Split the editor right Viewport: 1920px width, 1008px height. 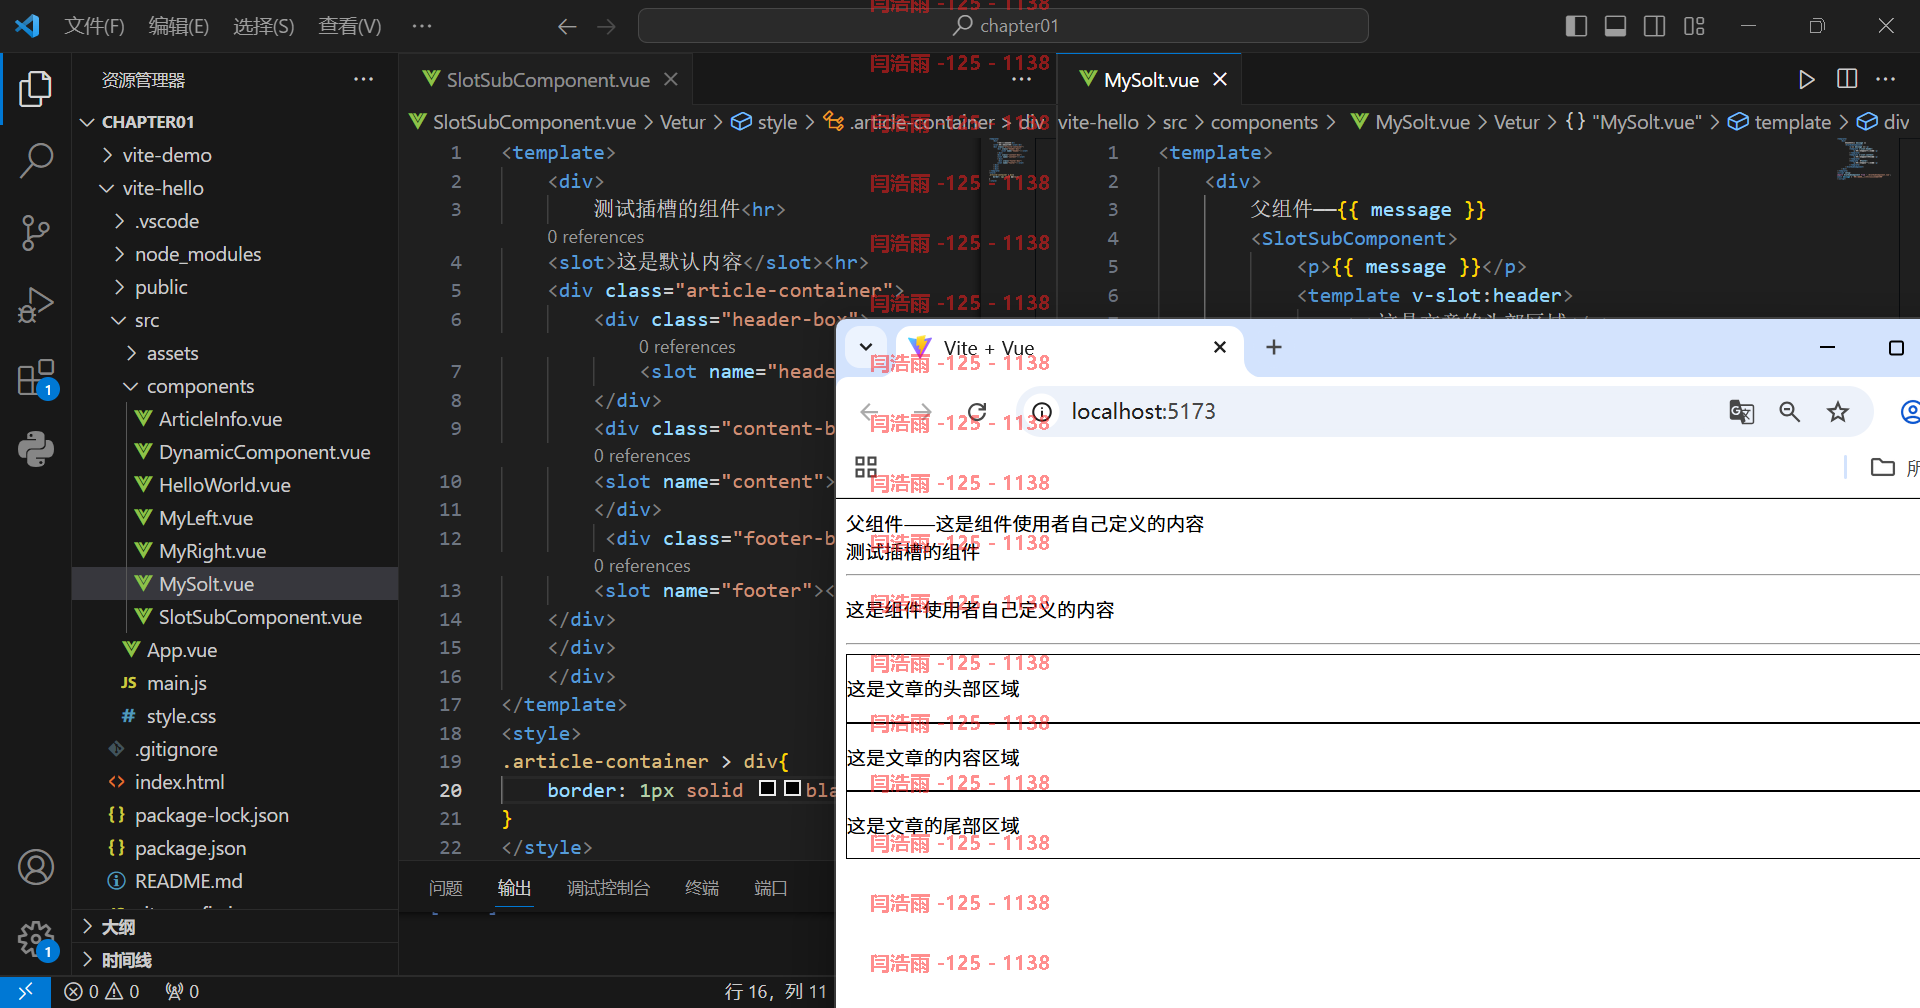click(x=1847, y=79)
